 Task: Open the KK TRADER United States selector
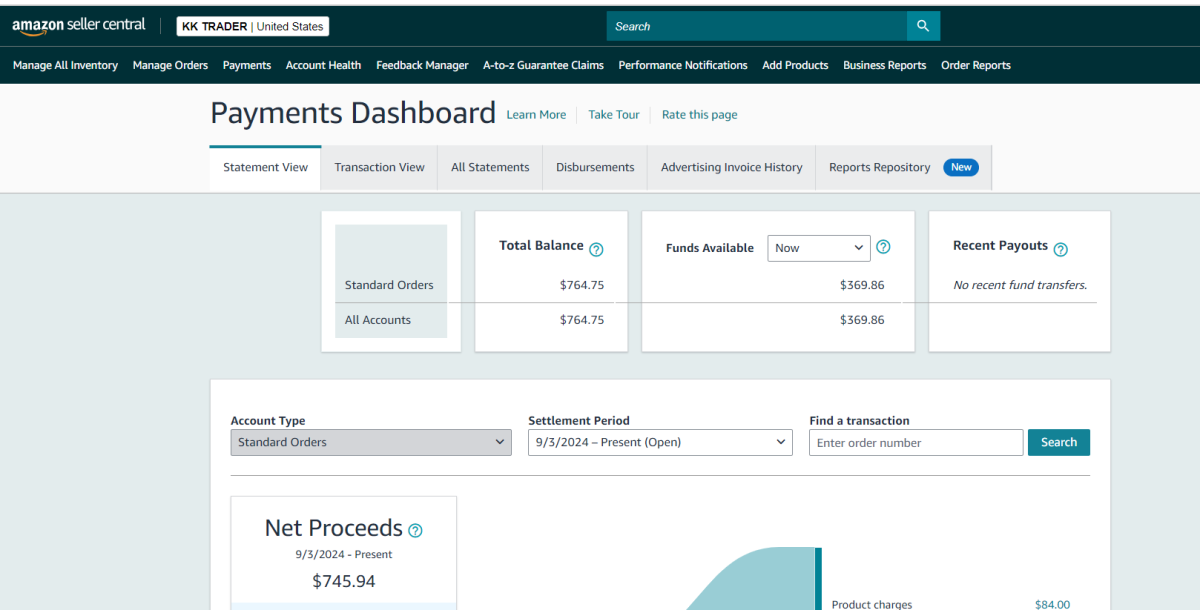coord(253,27)
